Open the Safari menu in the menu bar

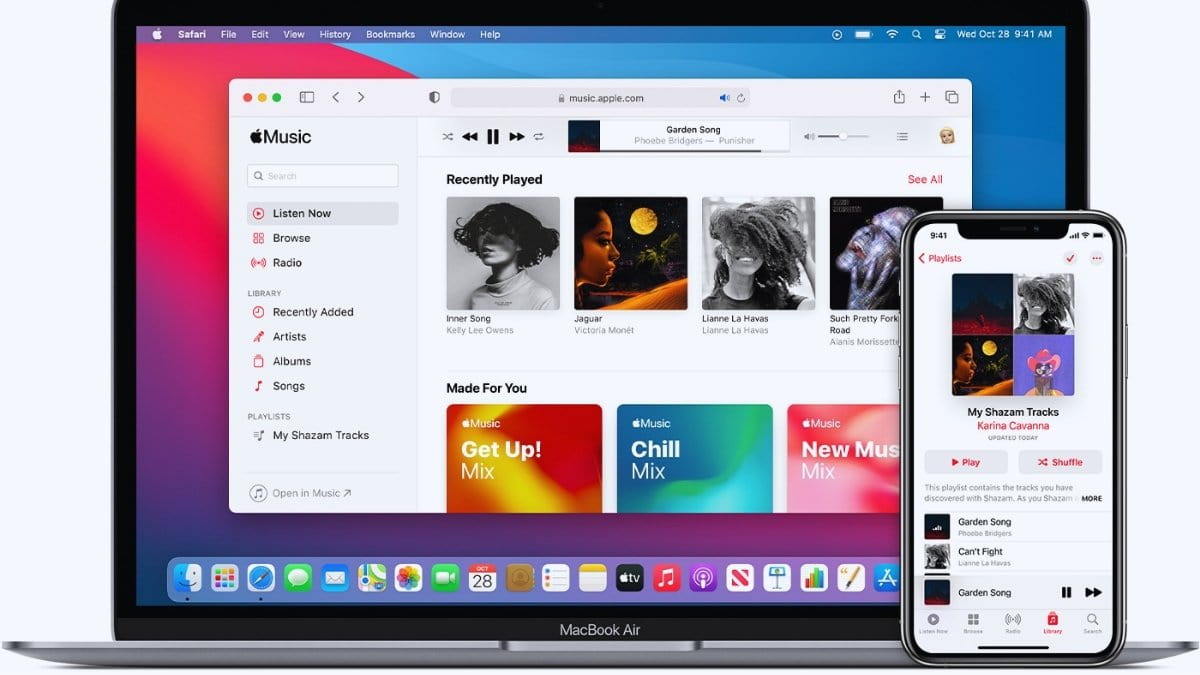coord(192,34)
